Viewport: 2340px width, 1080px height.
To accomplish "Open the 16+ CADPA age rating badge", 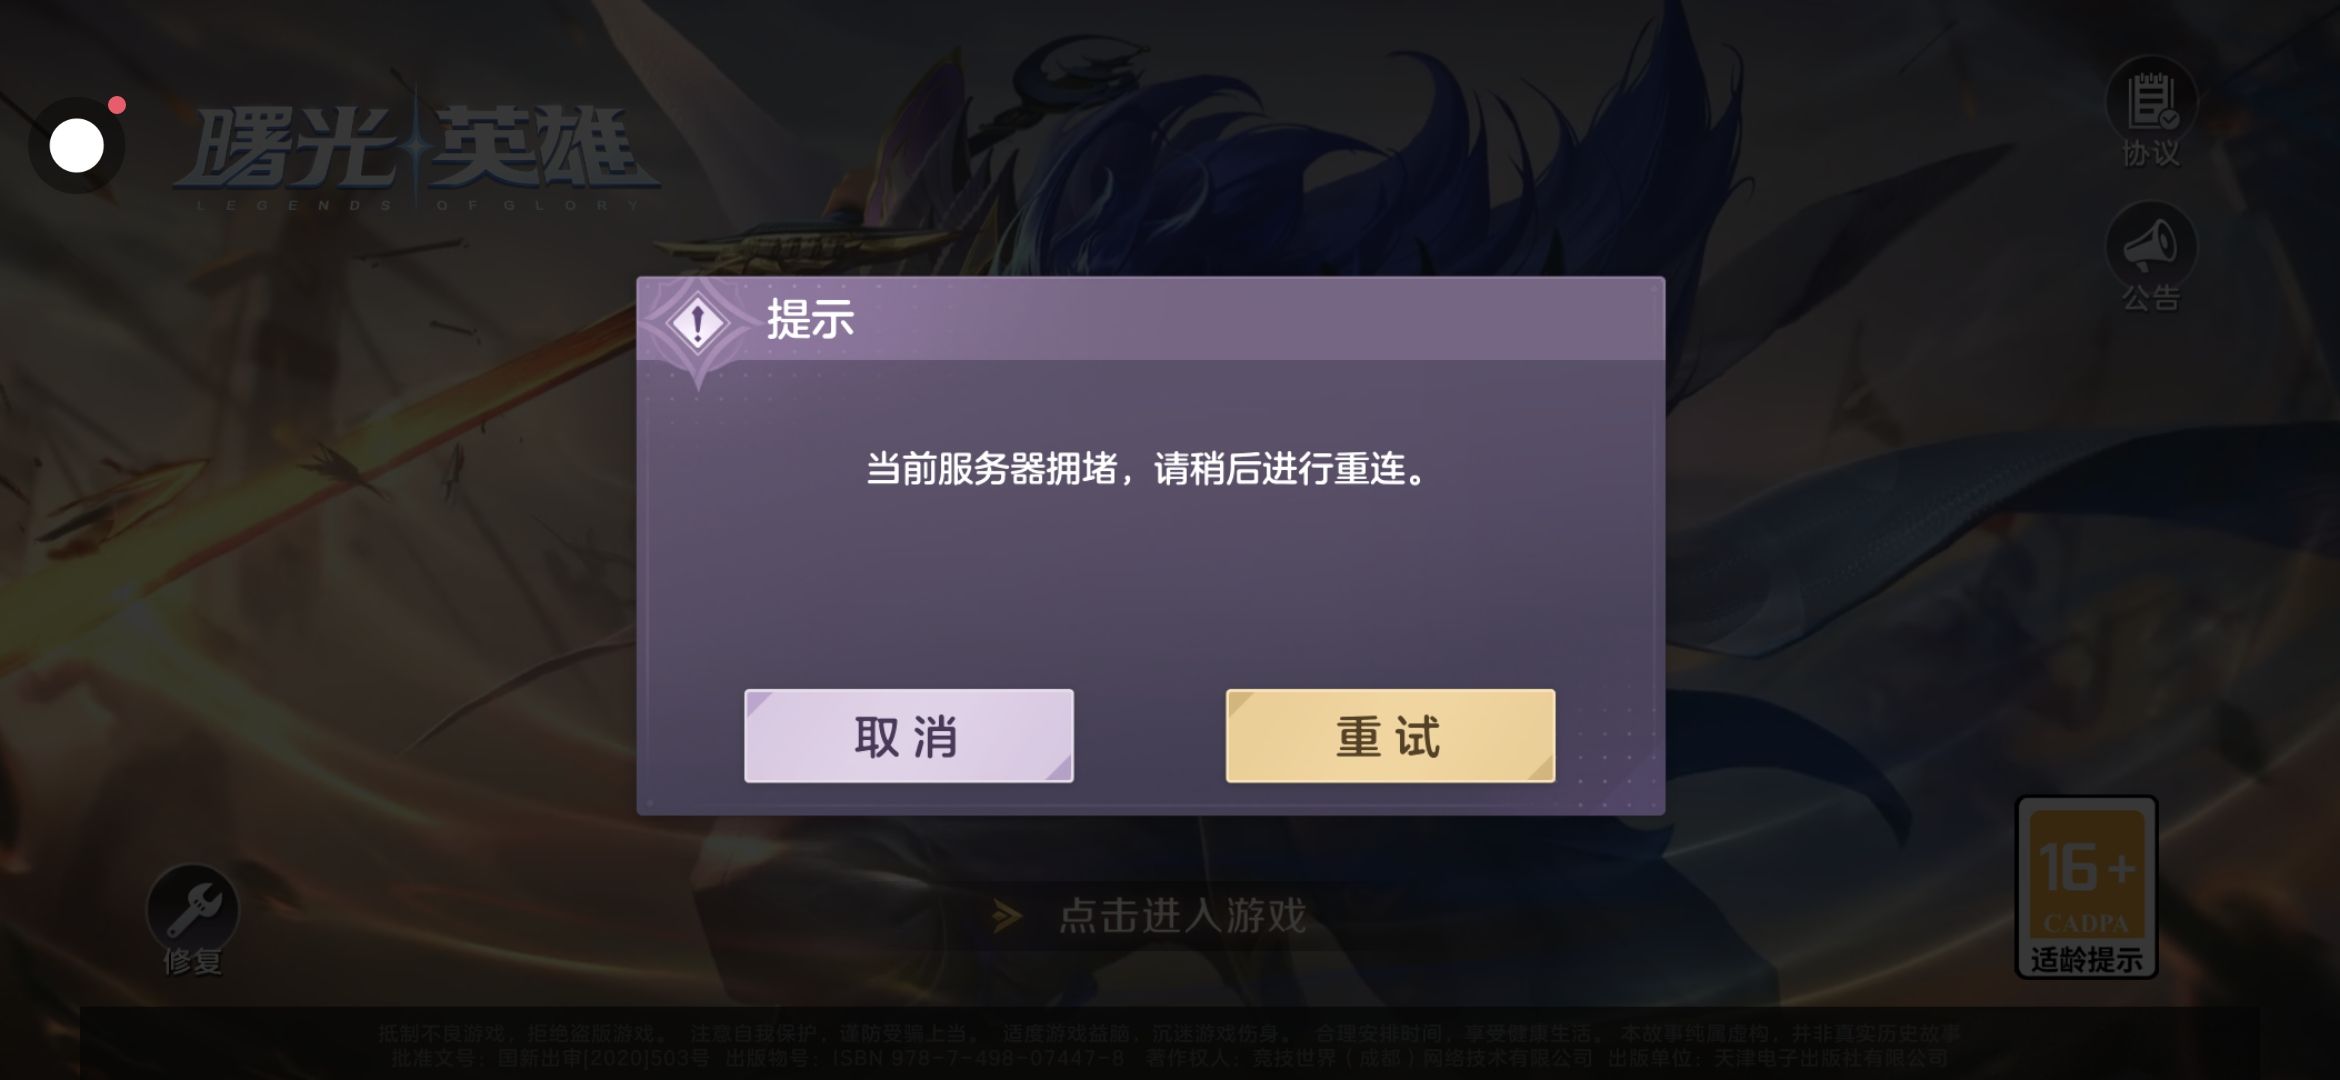I will click(2086, 886).
